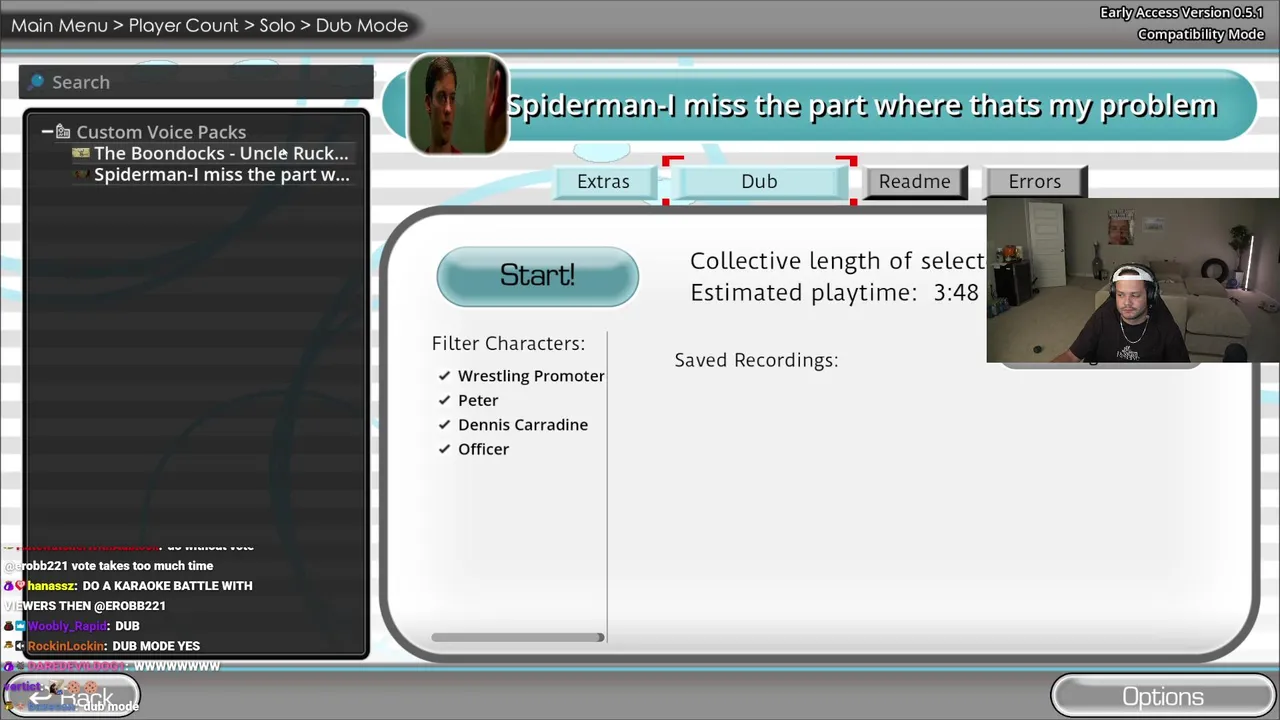Screen dimensions: 1280x720
Task: Click the Custom Voice Packs folder icon
Action: coord(63,131)
